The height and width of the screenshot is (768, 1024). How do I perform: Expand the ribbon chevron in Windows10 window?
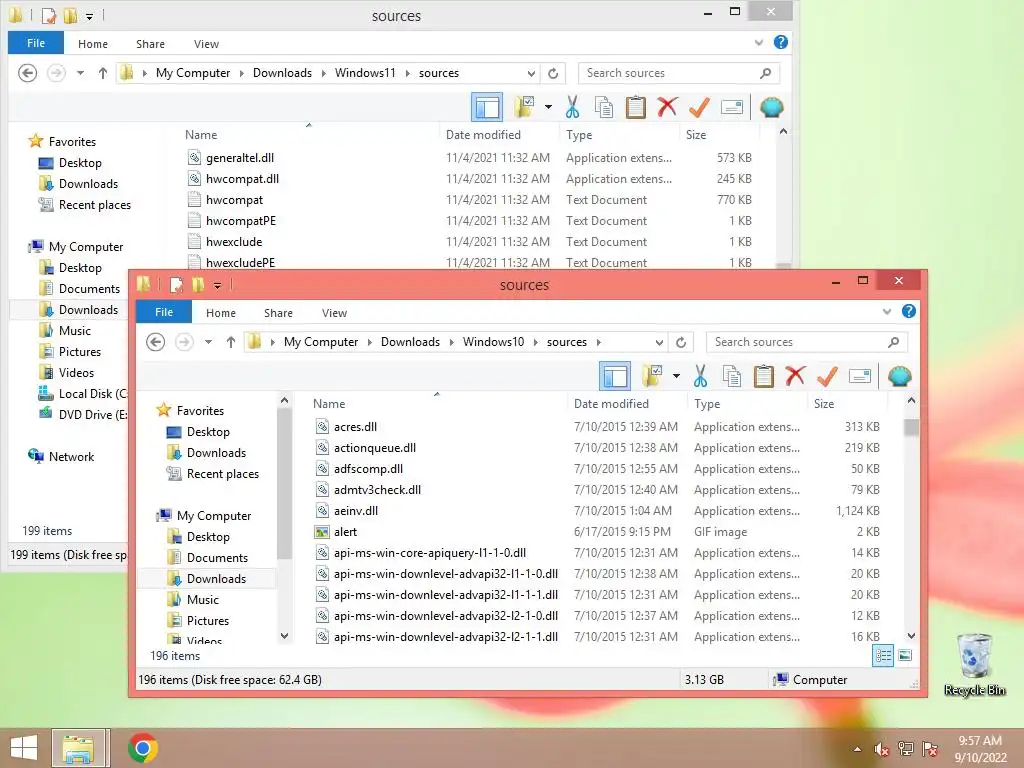pos(886,312)
